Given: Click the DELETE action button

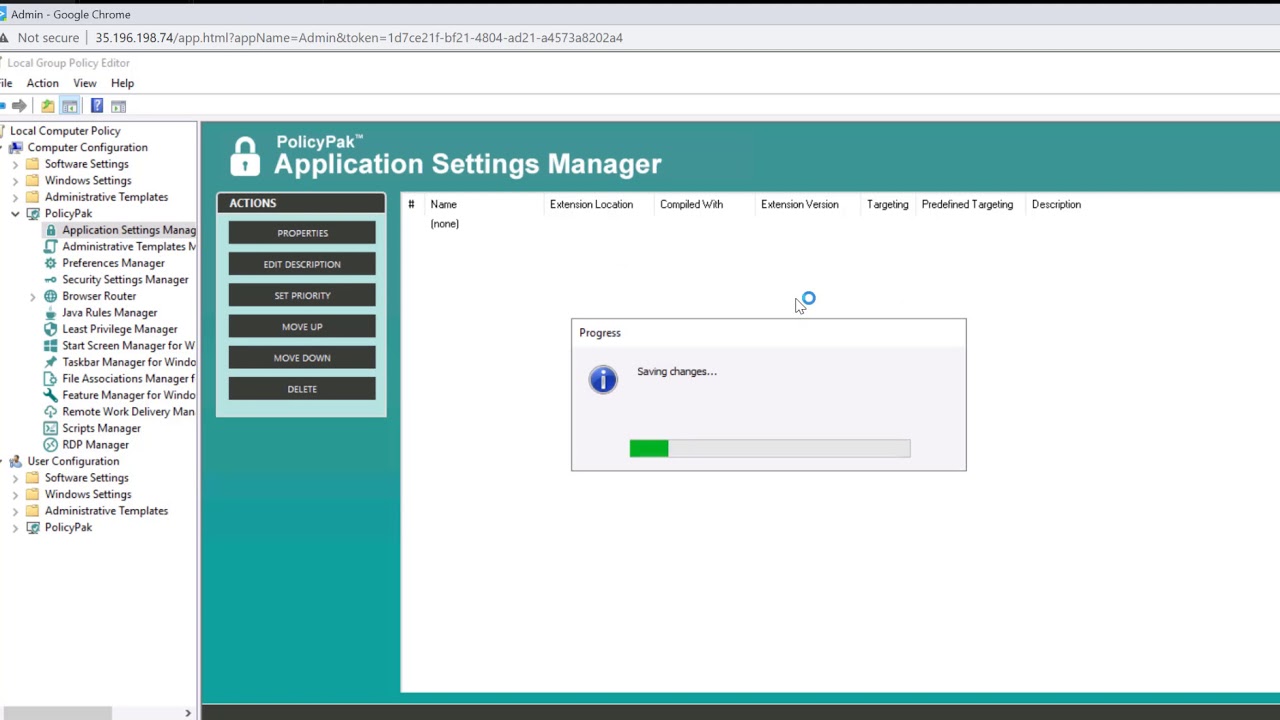Looking at the screenshot, I should click(302, 389).
